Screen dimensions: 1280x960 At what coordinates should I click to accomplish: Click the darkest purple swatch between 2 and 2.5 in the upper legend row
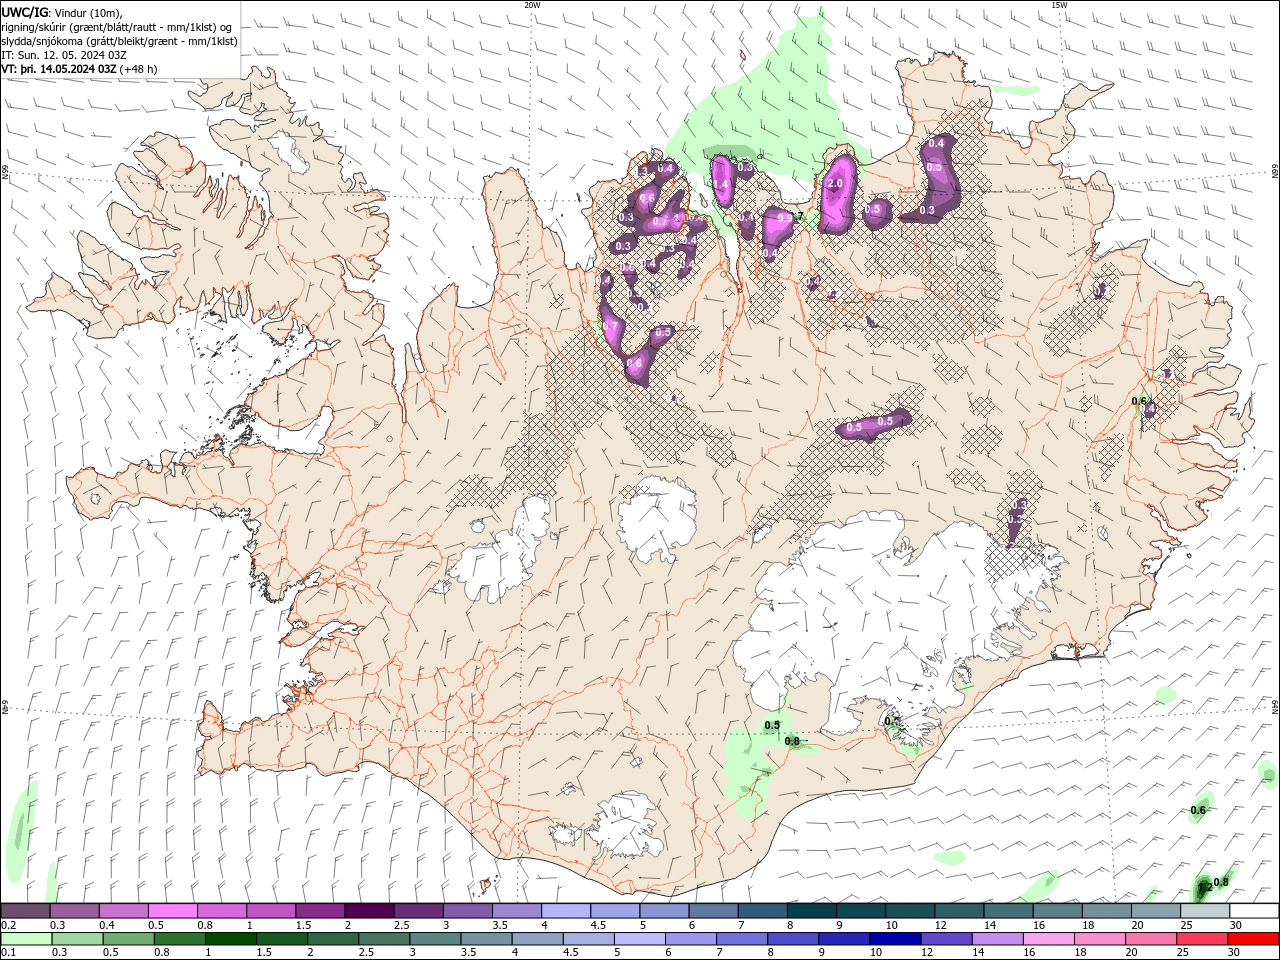(368, 911)
